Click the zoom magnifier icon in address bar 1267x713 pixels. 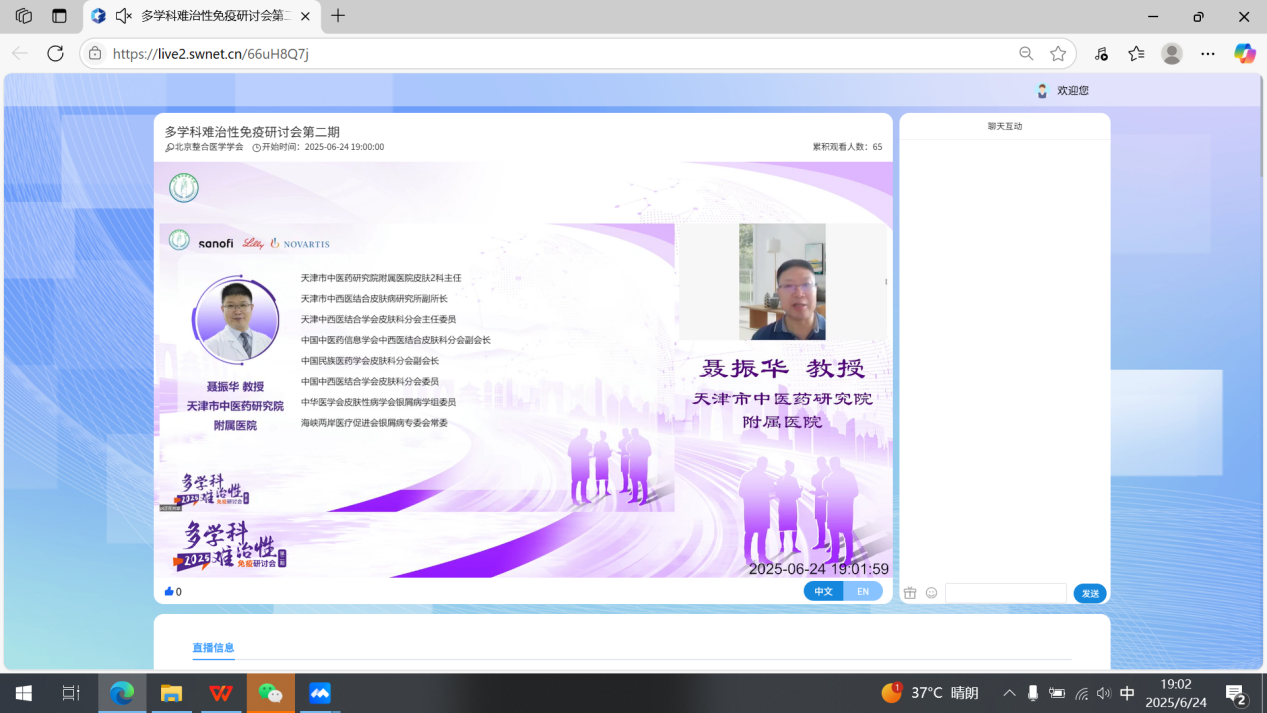tap(1026, 53)
